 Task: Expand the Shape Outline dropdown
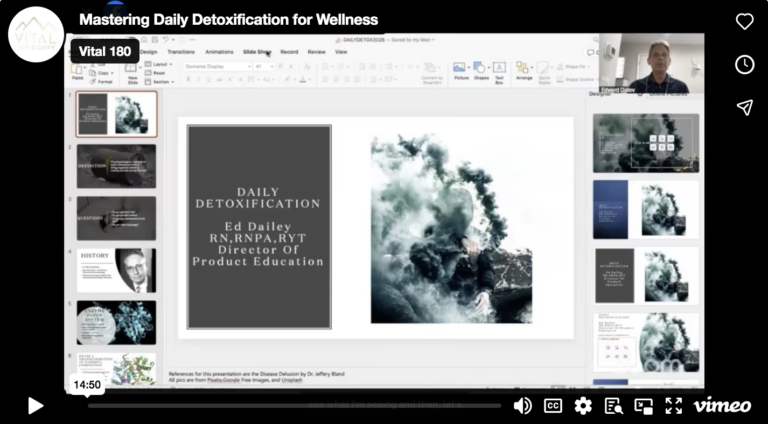click(x=577, y=79)
